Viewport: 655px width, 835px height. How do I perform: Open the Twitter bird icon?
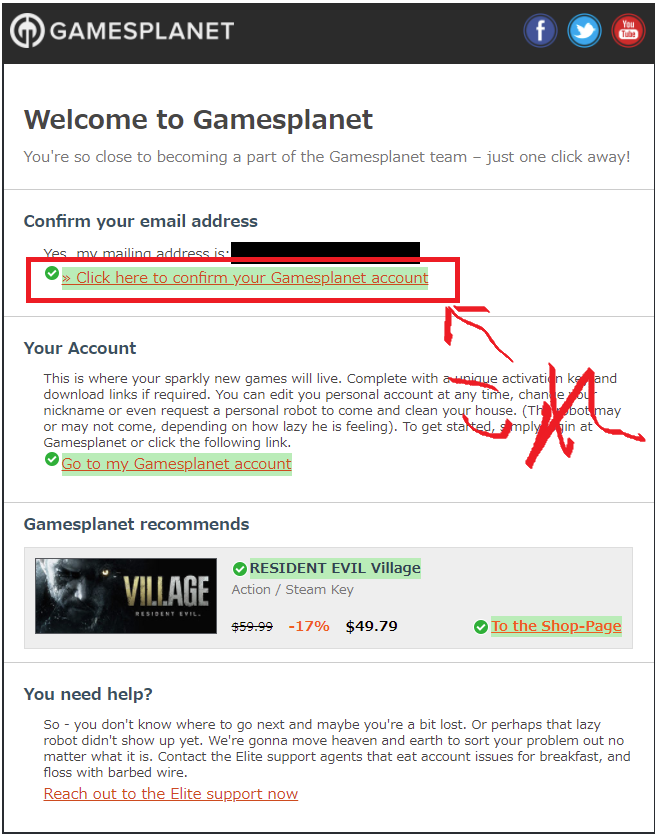(584, 30)
